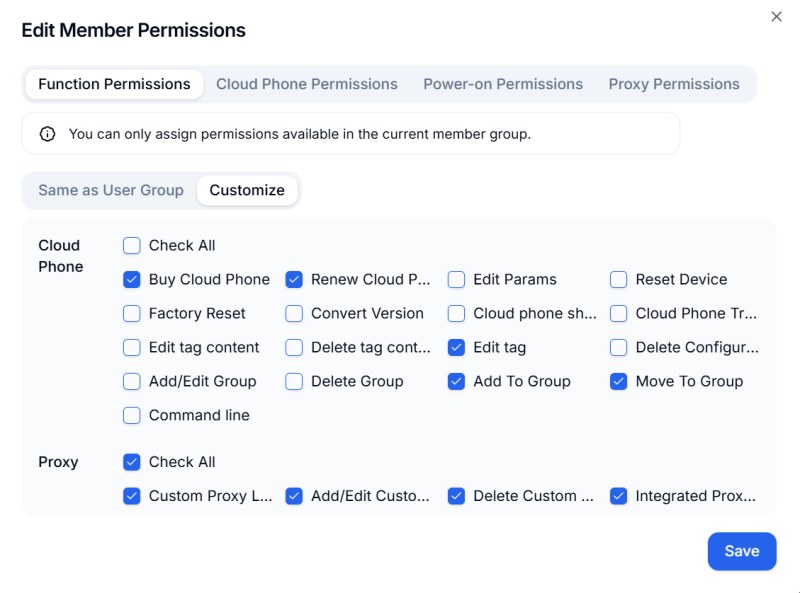Close the Edit Member Permissions dialog
The height and width of the screenshot is (593, 800).
point(776,17)
